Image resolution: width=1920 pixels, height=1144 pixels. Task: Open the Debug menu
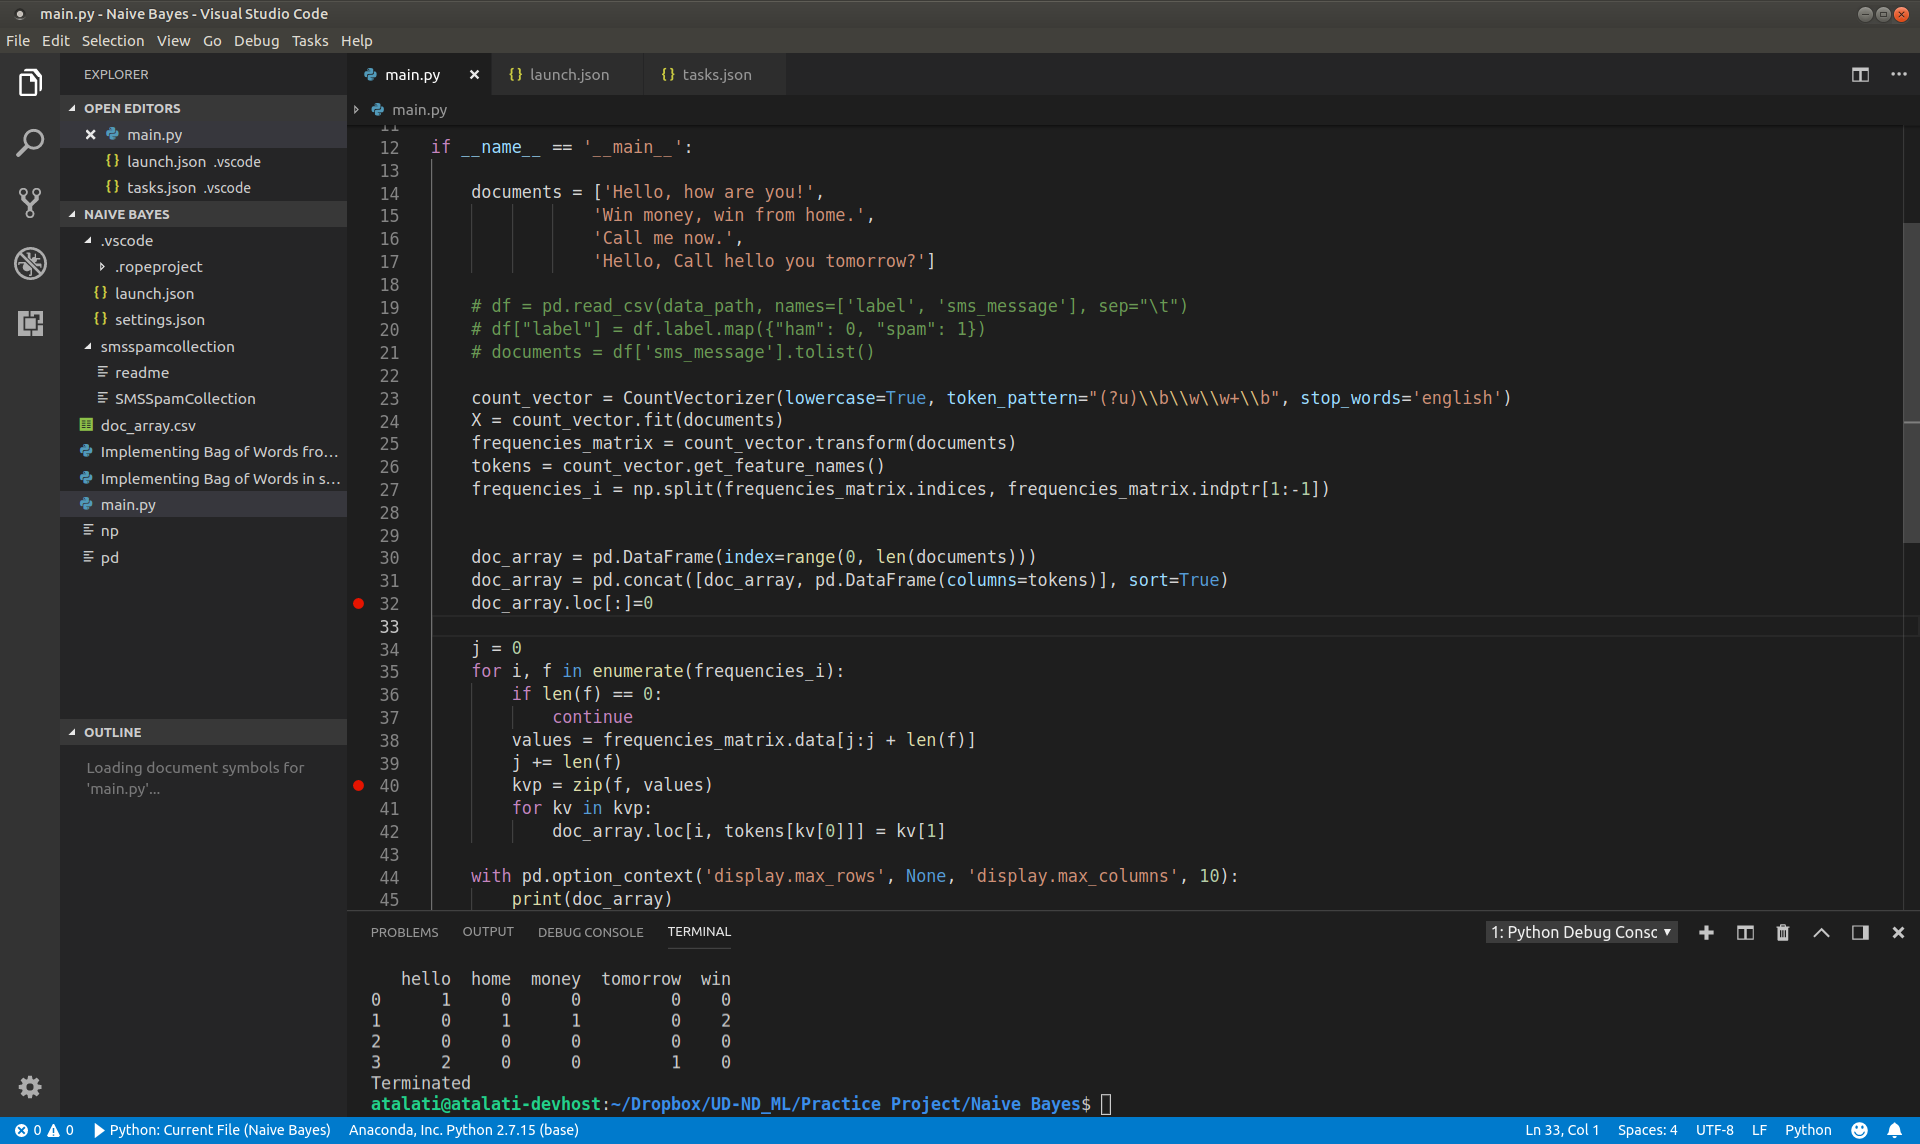coord(256,41)
